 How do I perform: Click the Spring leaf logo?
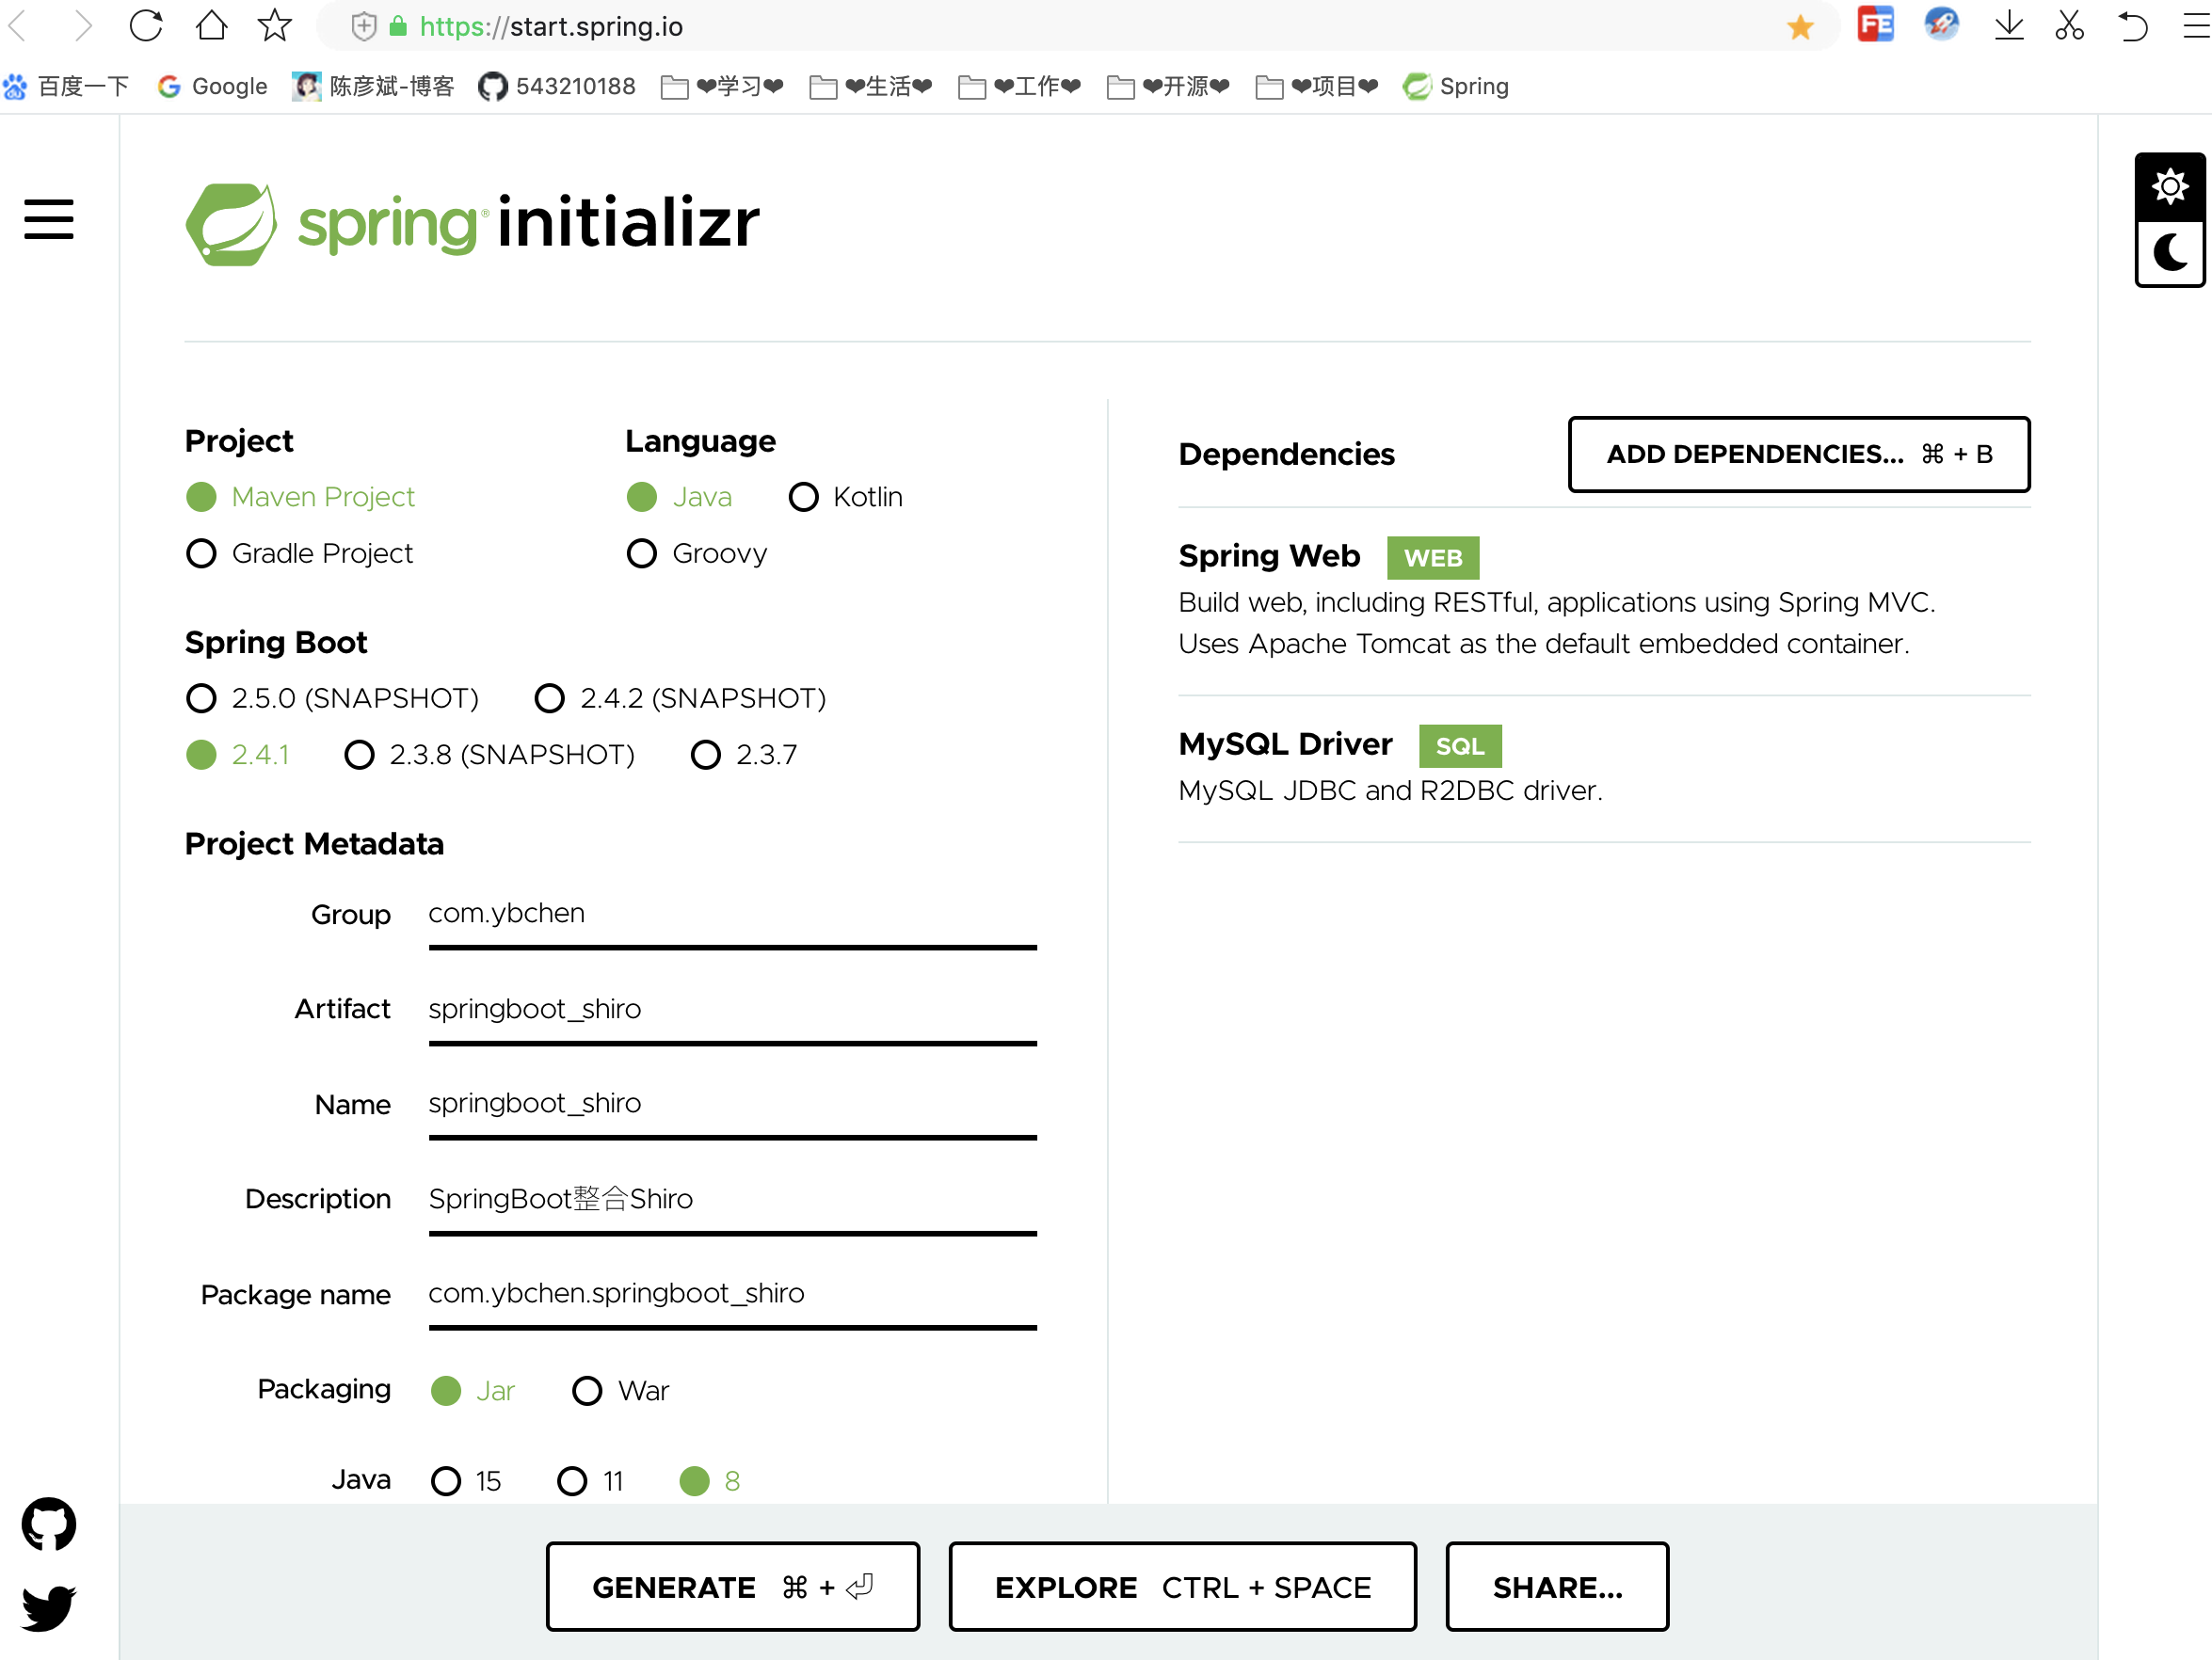pyautogui.click(x=231, y=223)
